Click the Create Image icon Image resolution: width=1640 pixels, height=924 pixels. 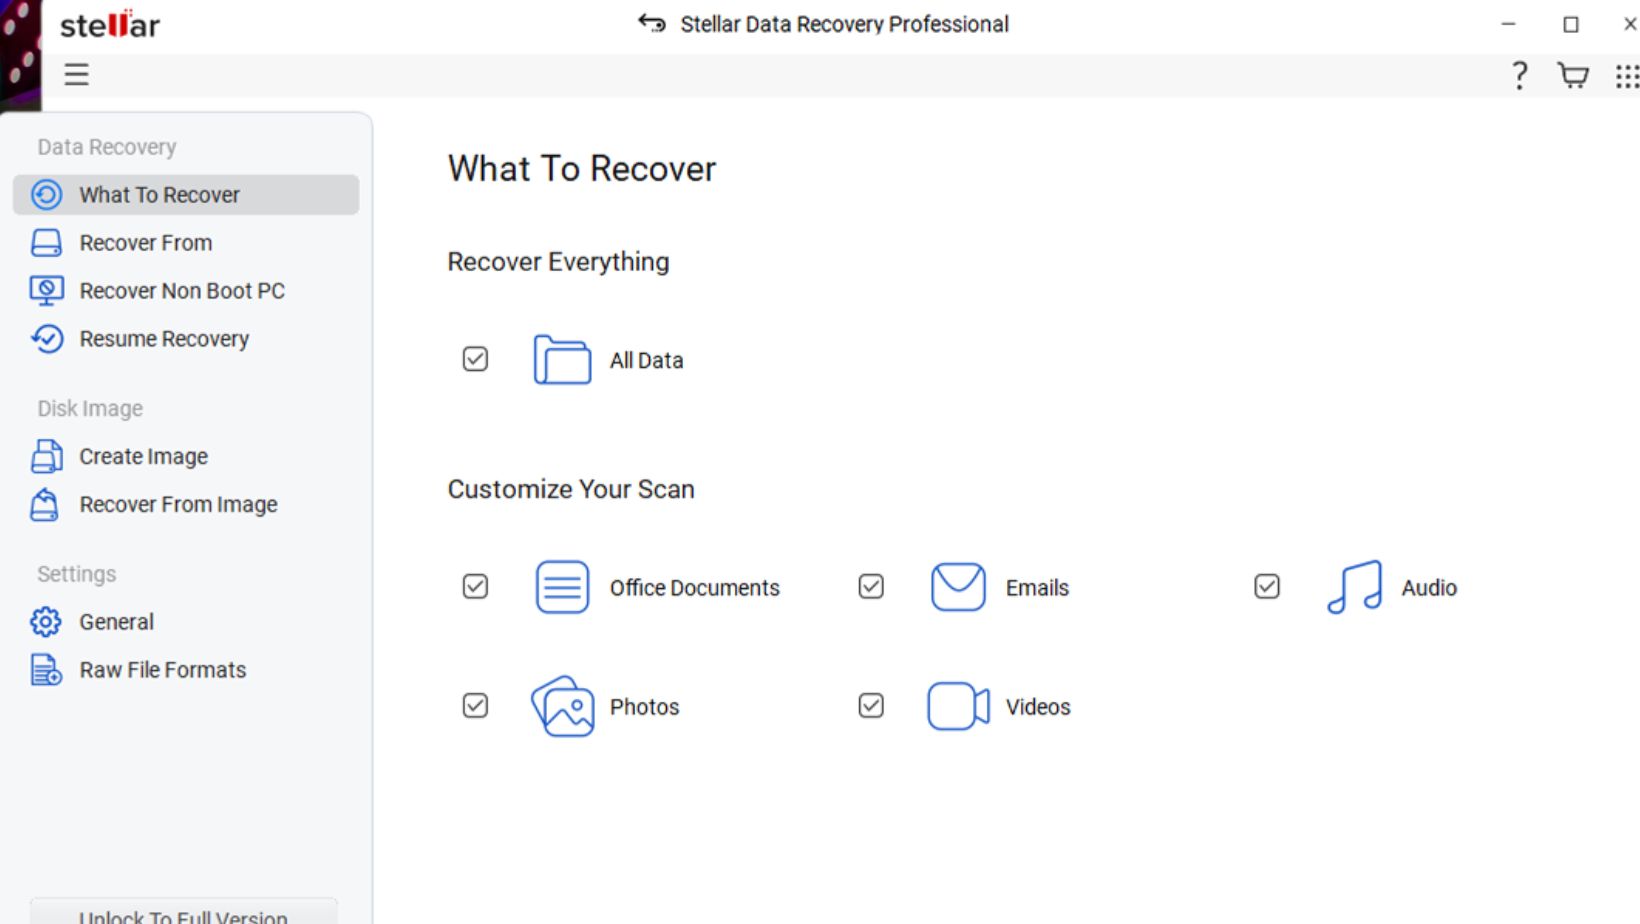coord(46,456)
